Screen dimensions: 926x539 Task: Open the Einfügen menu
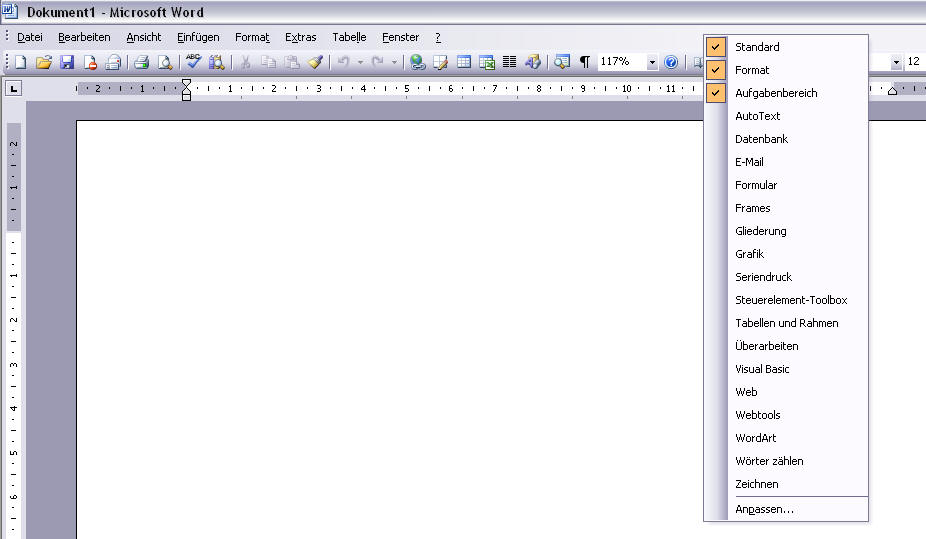coord(198,37)
